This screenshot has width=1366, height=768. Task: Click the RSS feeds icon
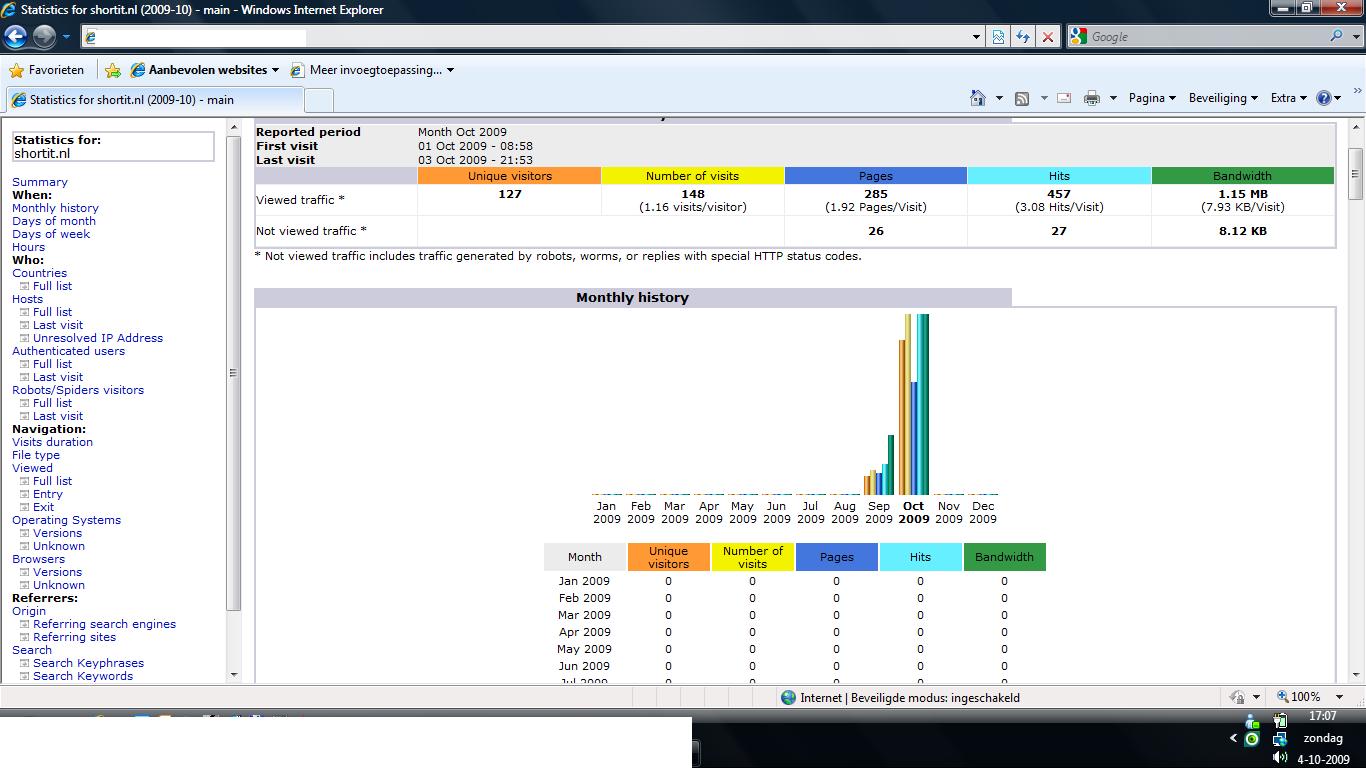coord(1022,98)
